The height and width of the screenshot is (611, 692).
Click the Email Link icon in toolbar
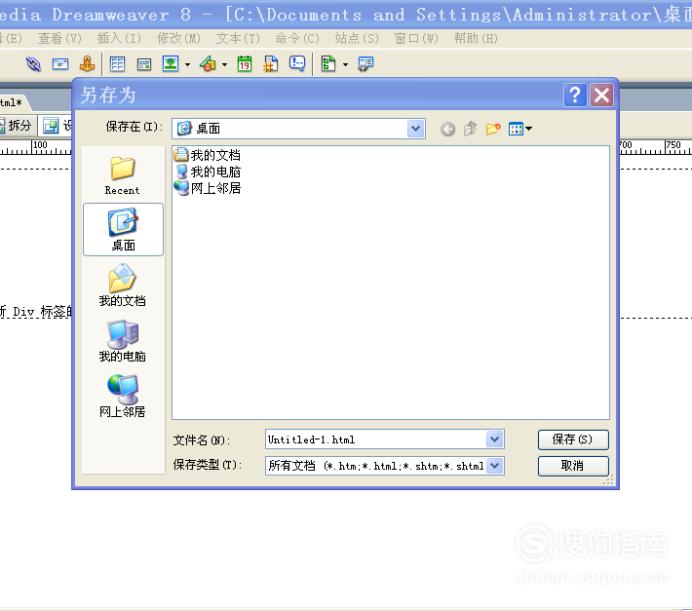[x=60, y=64]
